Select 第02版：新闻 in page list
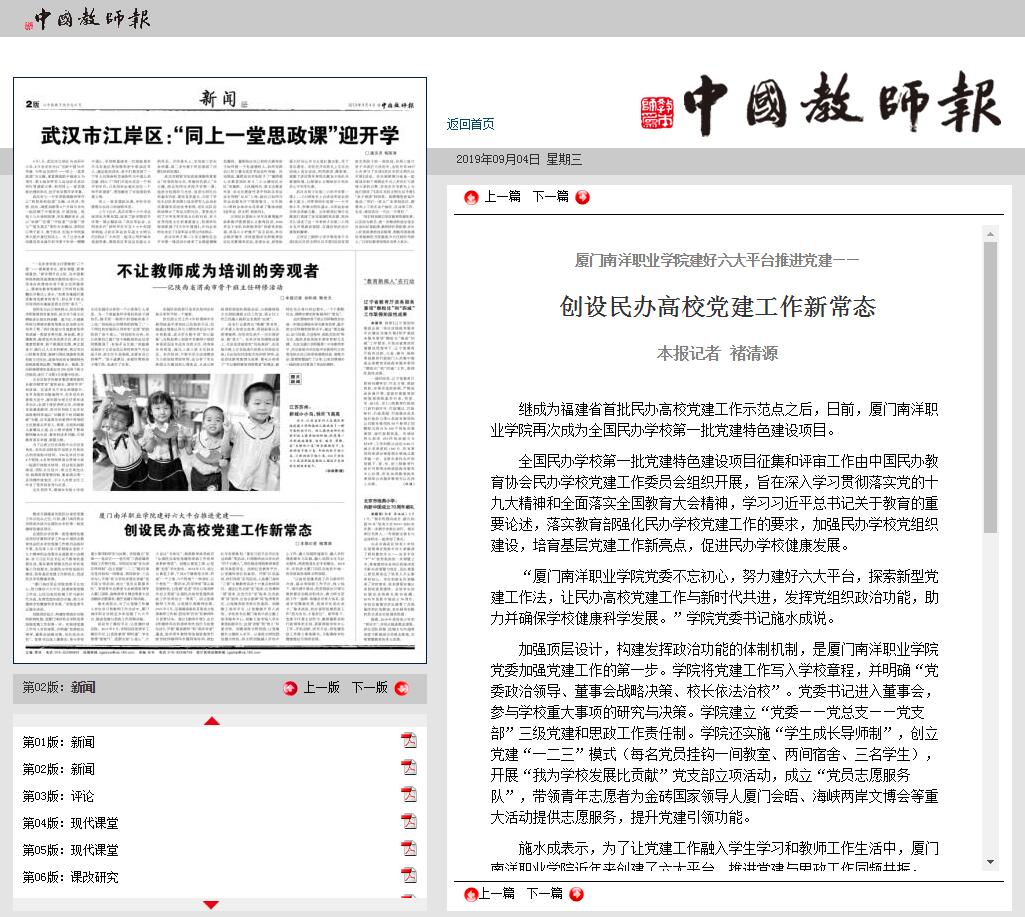The image size is (1025, 917). point(59,769)
